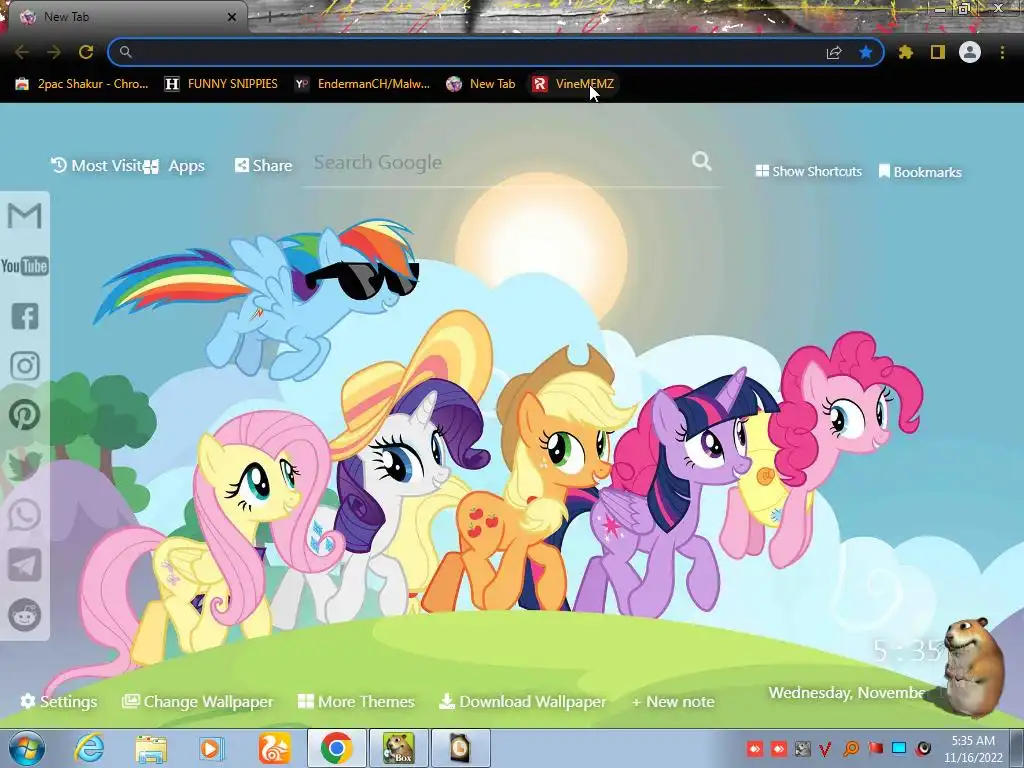Open Windows Explorer from the taskbar
The height and width of the screenshot is (768, 1024).
[x=151, y=749]
